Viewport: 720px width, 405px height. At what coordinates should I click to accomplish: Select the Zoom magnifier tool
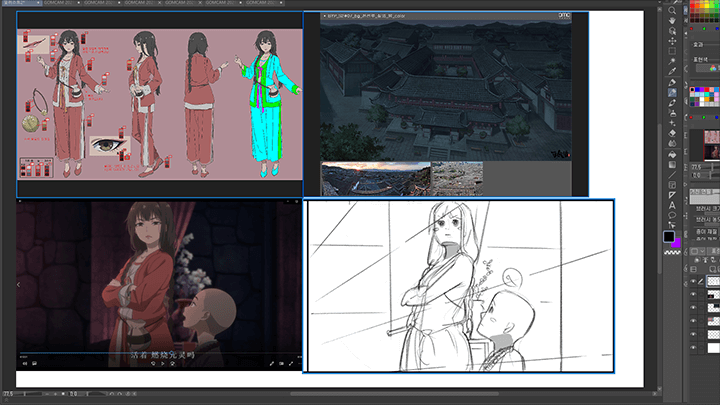click(x=672, y=10)
